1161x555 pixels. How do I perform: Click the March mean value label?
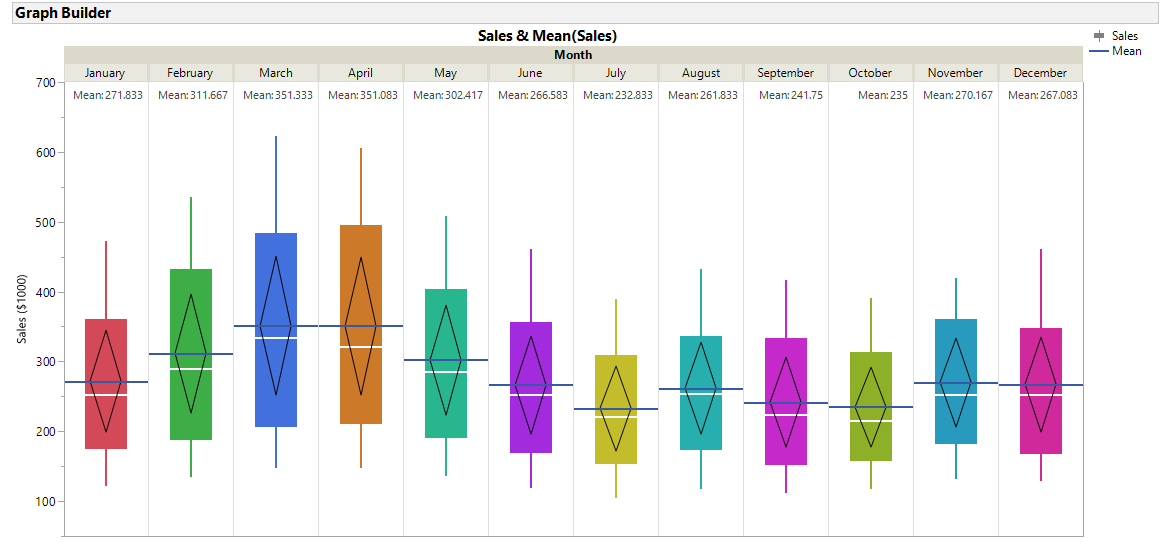pyautogui.click(x=277, y=95)
